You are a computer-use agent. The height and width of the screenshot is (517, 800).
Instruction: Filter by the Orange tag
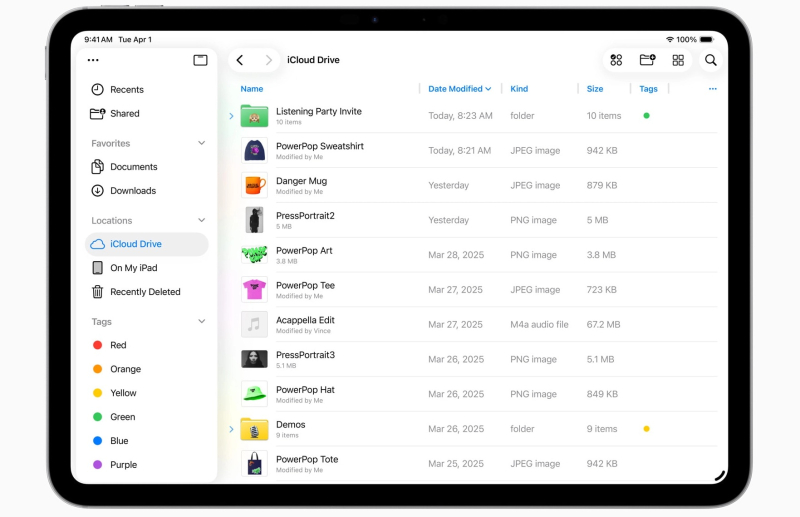[x=125, y=370]
